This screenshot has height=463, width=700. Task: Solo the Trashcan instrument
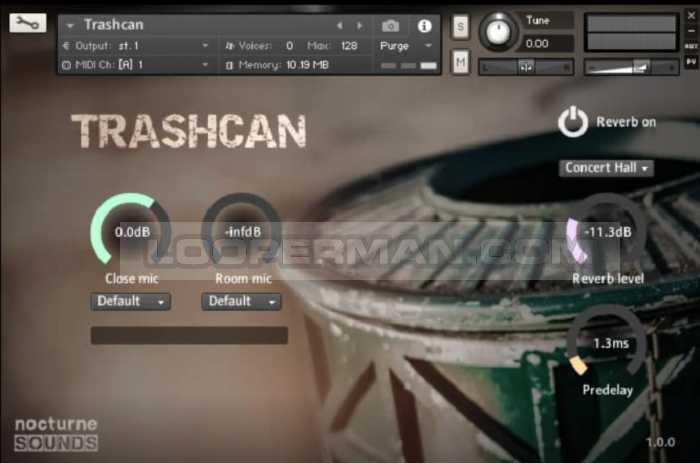tap(460, 27)
